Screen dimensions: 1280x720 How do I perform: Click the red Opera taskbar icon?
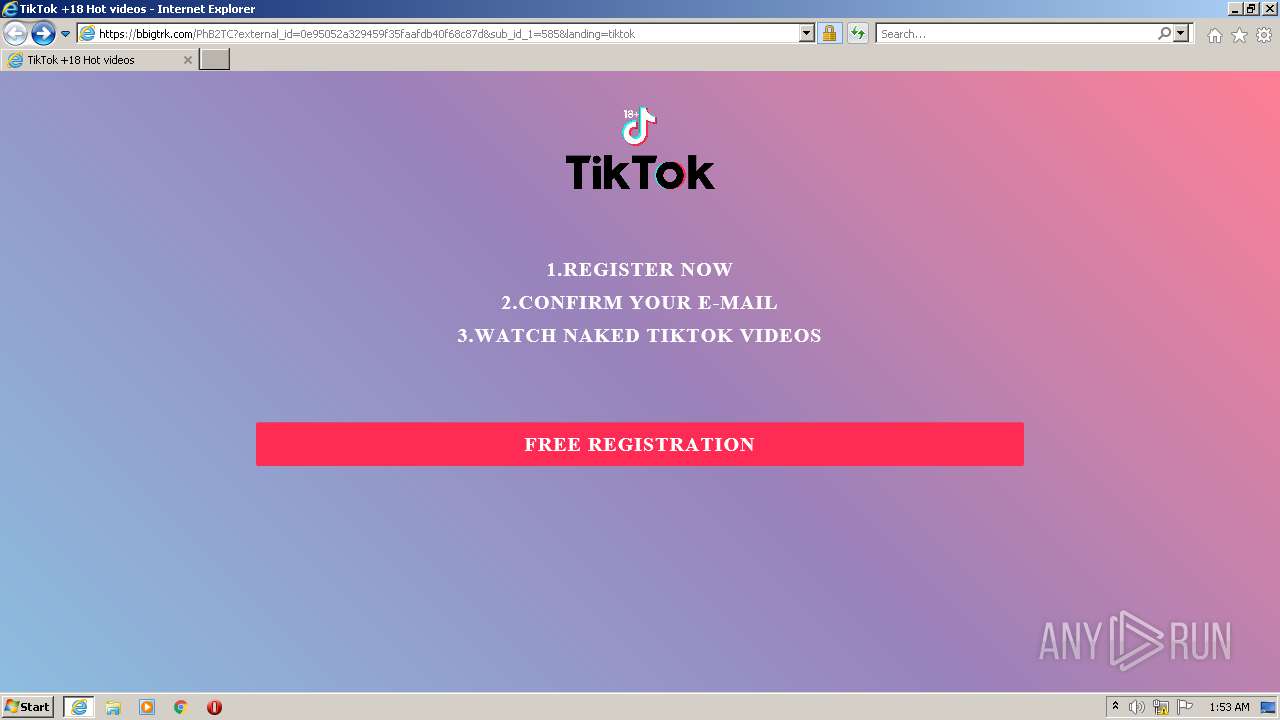(214, 707)
